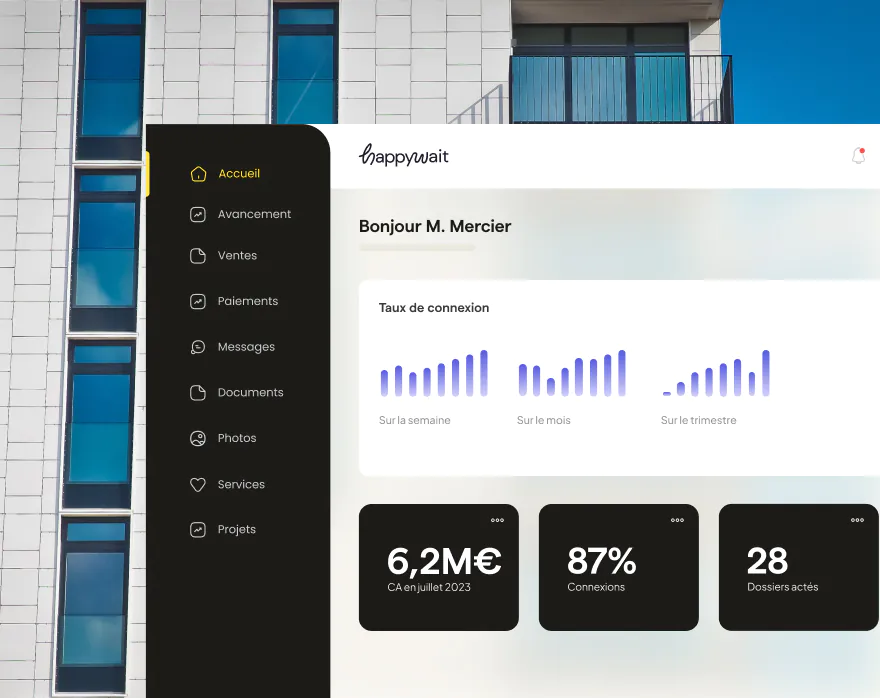Click the Accueil home icon
The height and width of the screenshot is (698, 880).
pyautogui.click(x=198, y=174)
